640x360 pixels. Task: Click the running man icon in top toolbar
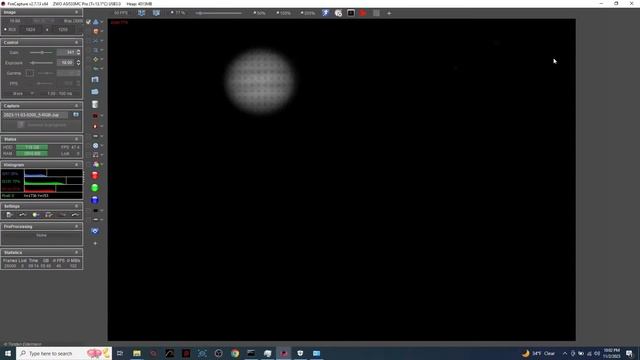(325, 13)
